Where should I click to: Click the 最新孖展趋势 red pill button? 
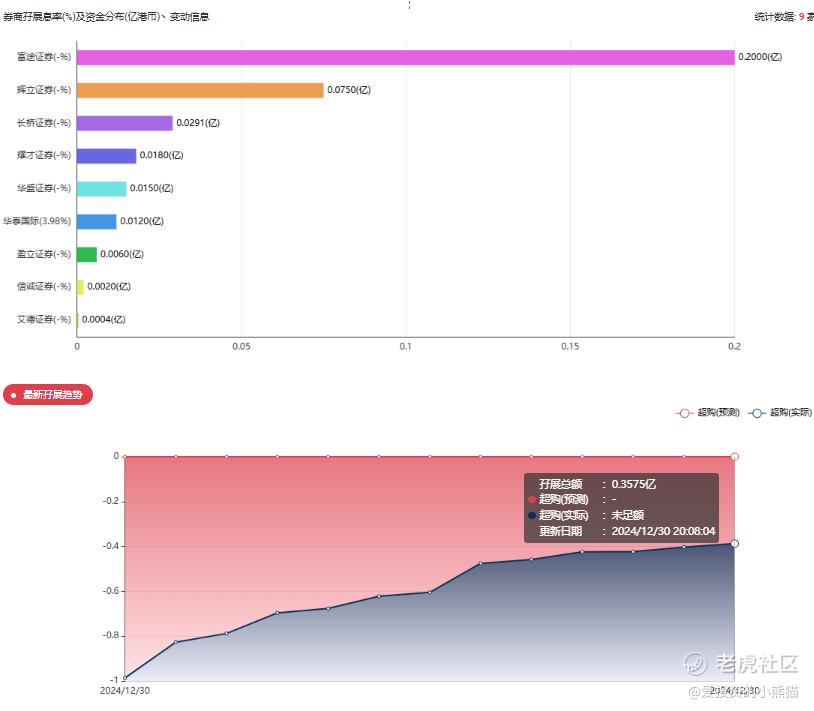tap(48, 394)
